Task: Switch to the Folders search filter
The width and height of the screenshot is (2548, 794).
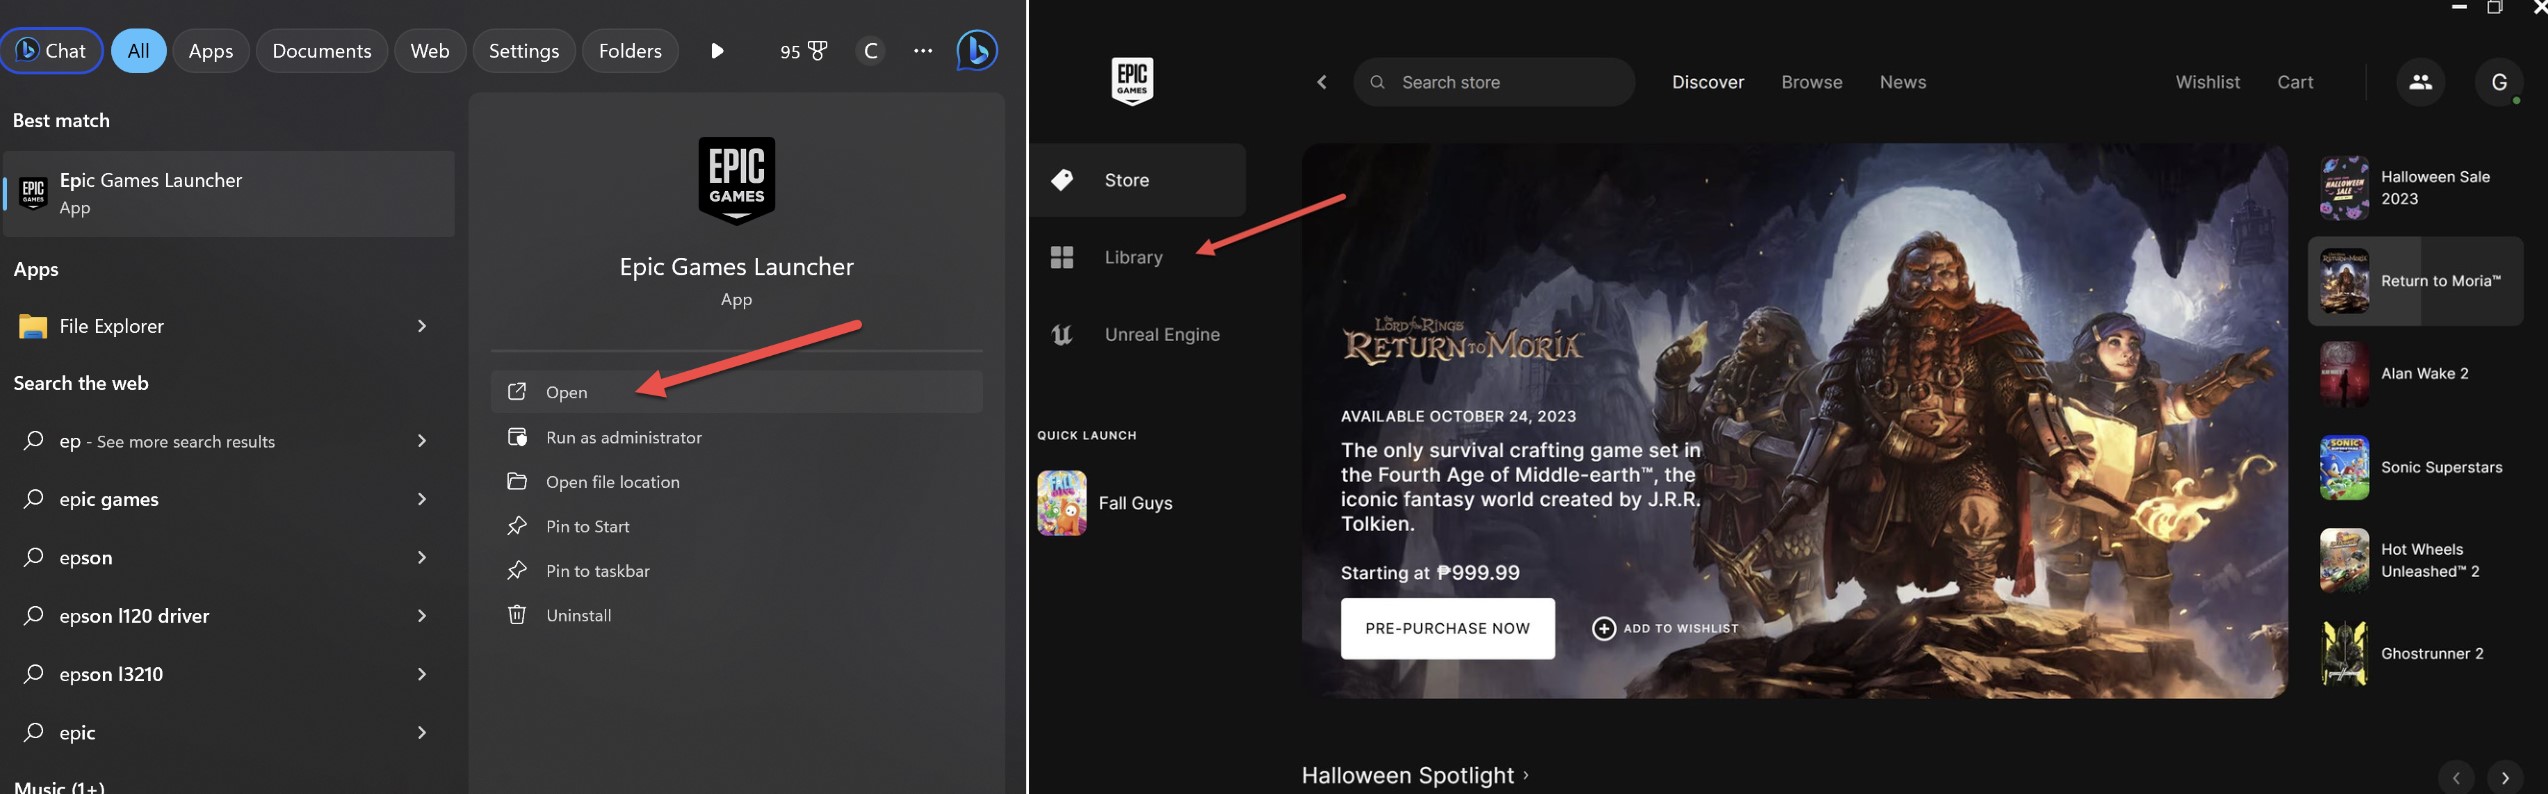Action: [x=630, y=51]
